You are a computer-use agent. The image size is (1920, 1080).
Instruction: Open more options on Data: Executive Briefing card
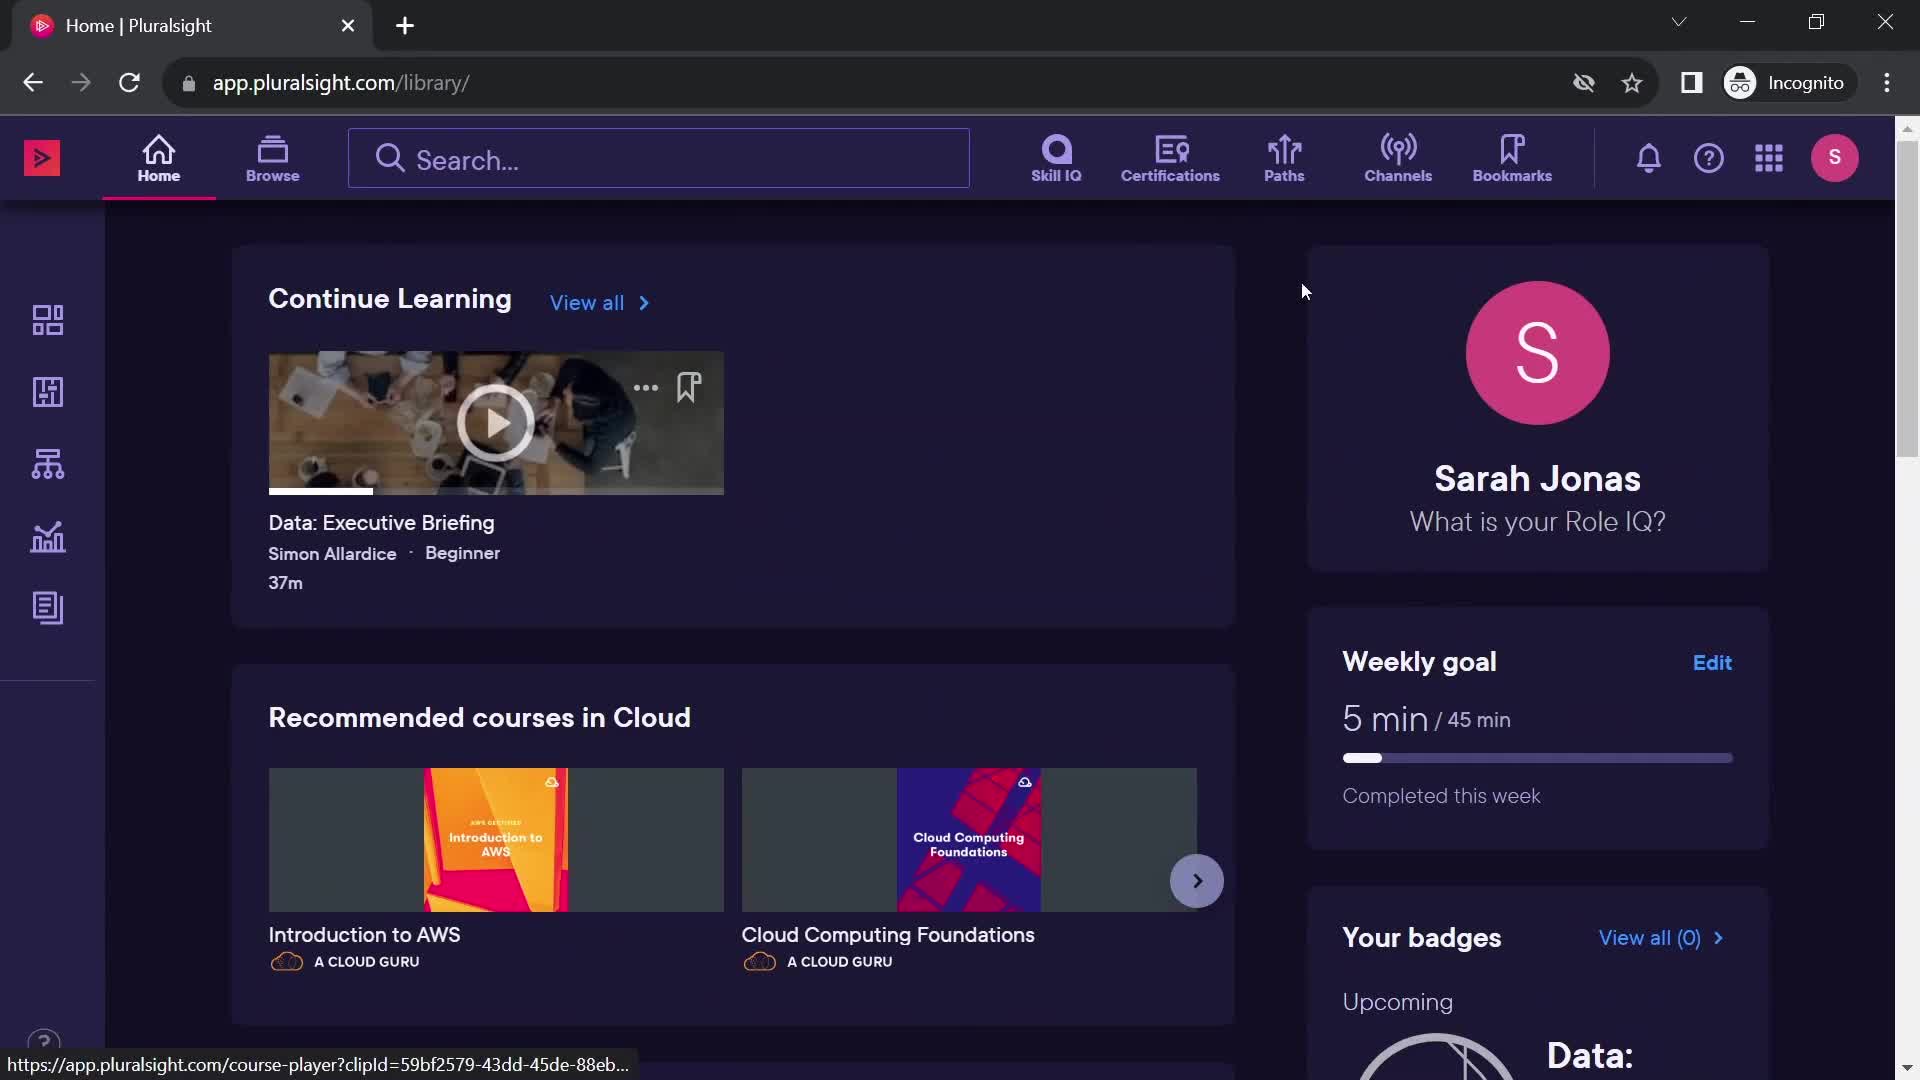coord(646,388)
